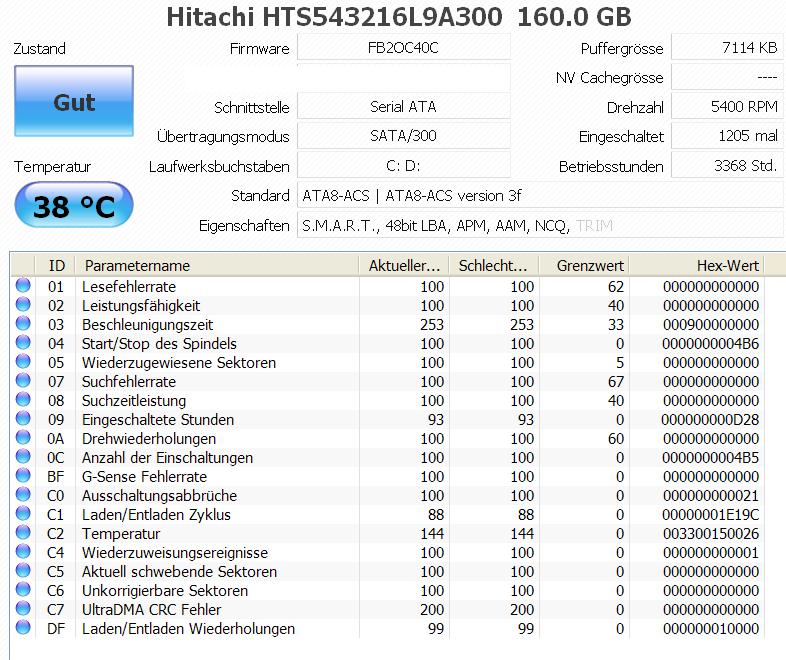The height and width of the screenshot is (660, 786).
Task: Sort by the ID column header
Action: 55,266
